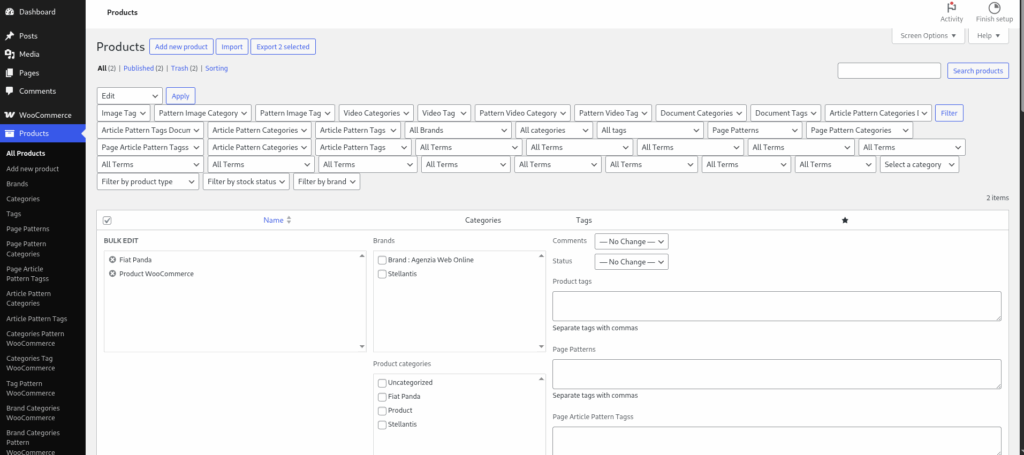Show Published products link

(x=138, y=68)
